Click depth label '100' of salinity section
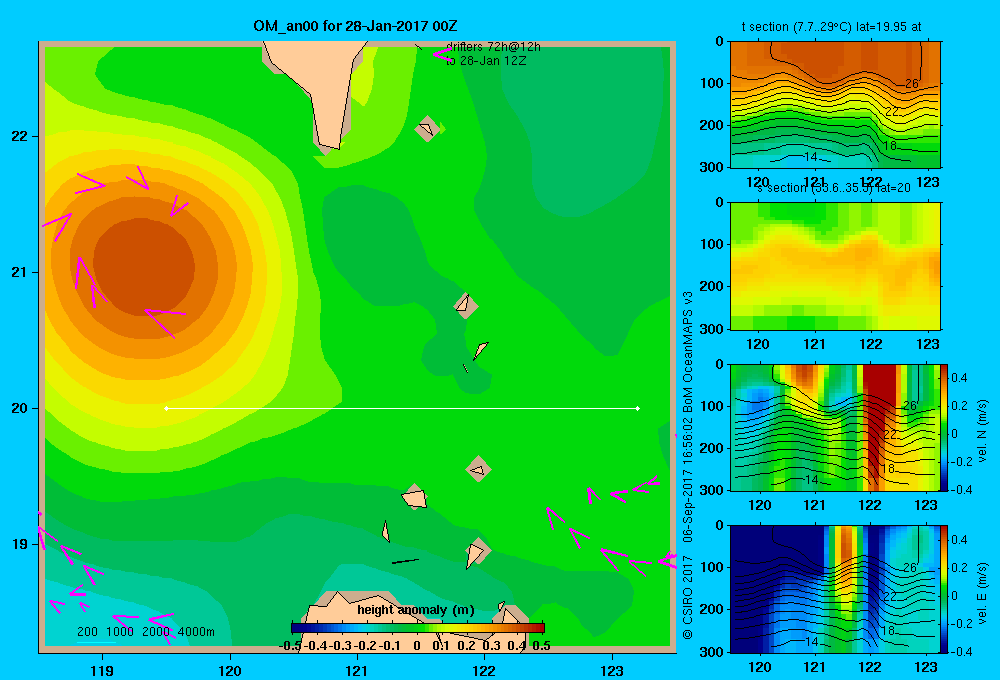 [712, 244]
